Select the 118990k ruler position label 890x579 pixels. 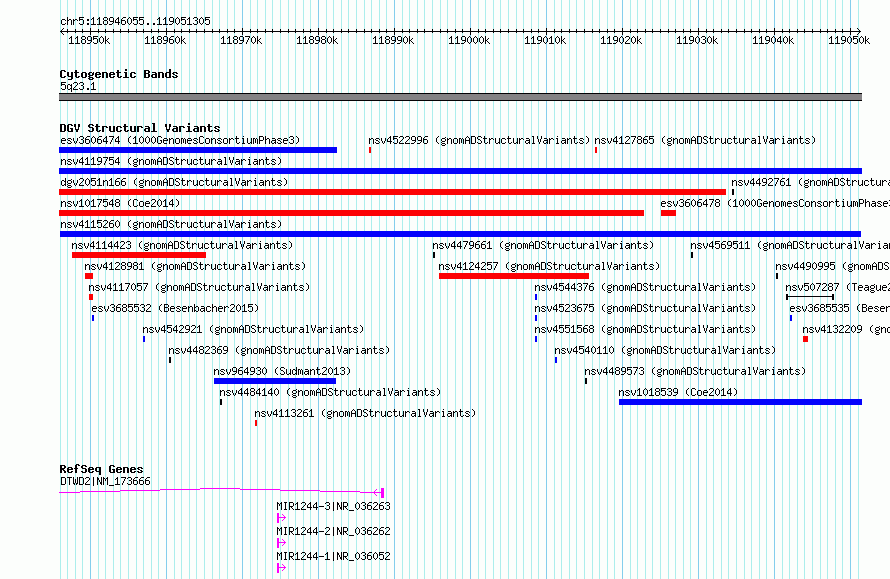[x=393, y=40]
